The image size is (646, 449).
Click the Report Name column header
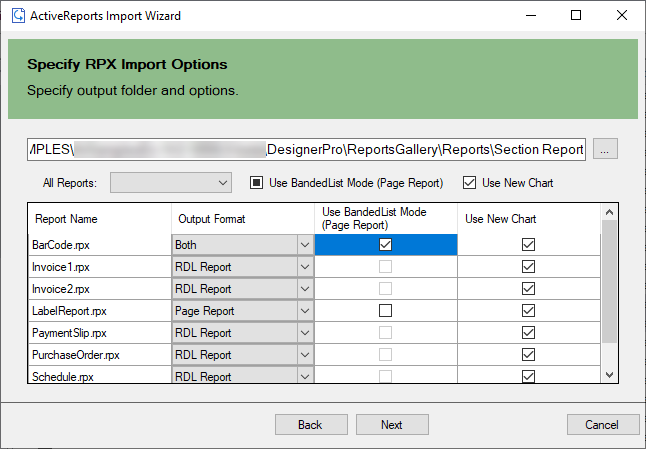pyautogui.click(x=100, y=219)
